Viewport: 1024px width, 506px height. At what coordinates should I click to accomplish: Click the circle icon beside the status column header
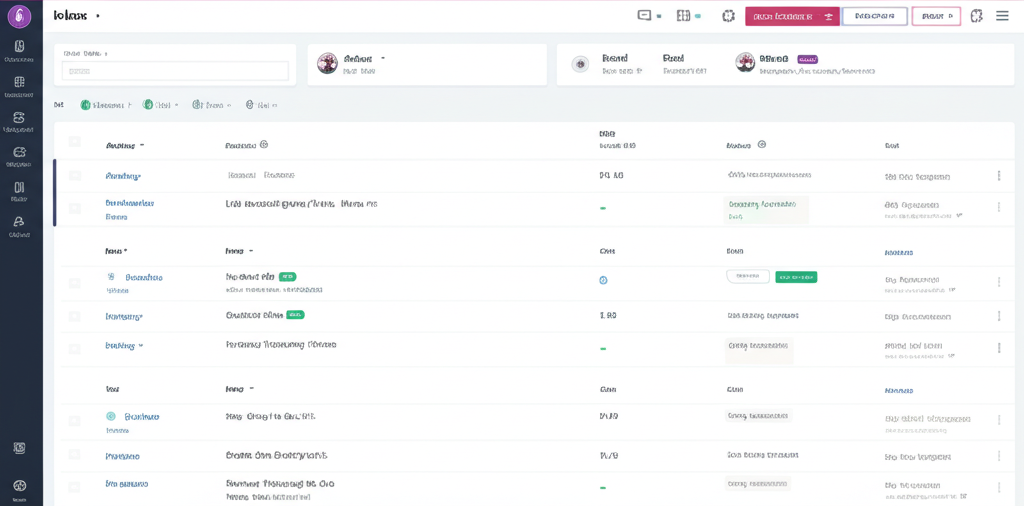pos(761,144)
